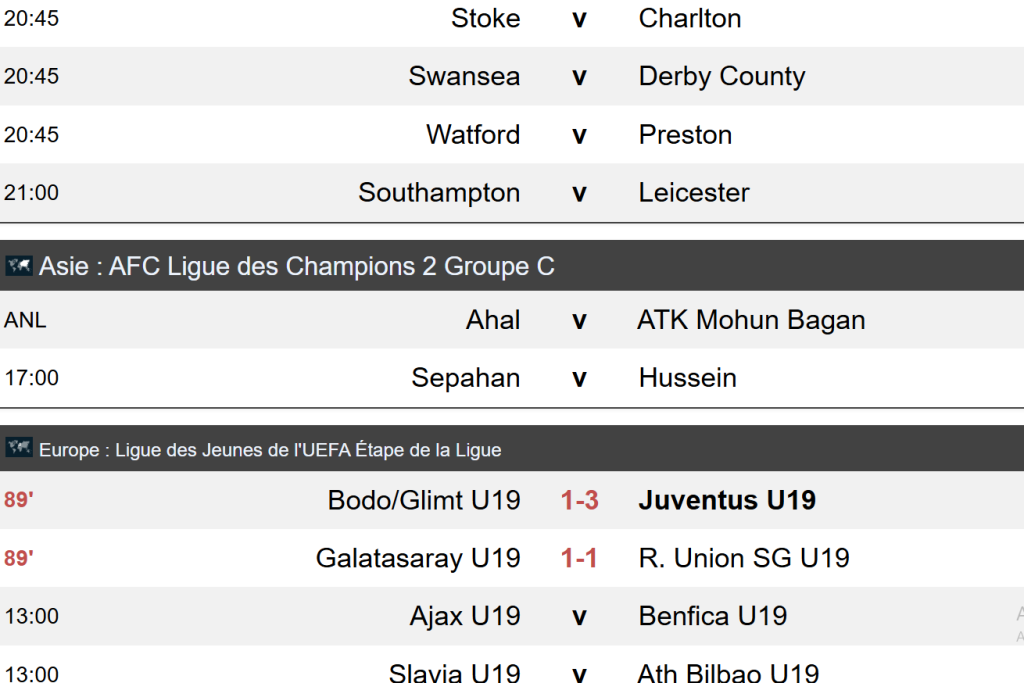Select Leicester team link
1024x683 pixels.
694,193
